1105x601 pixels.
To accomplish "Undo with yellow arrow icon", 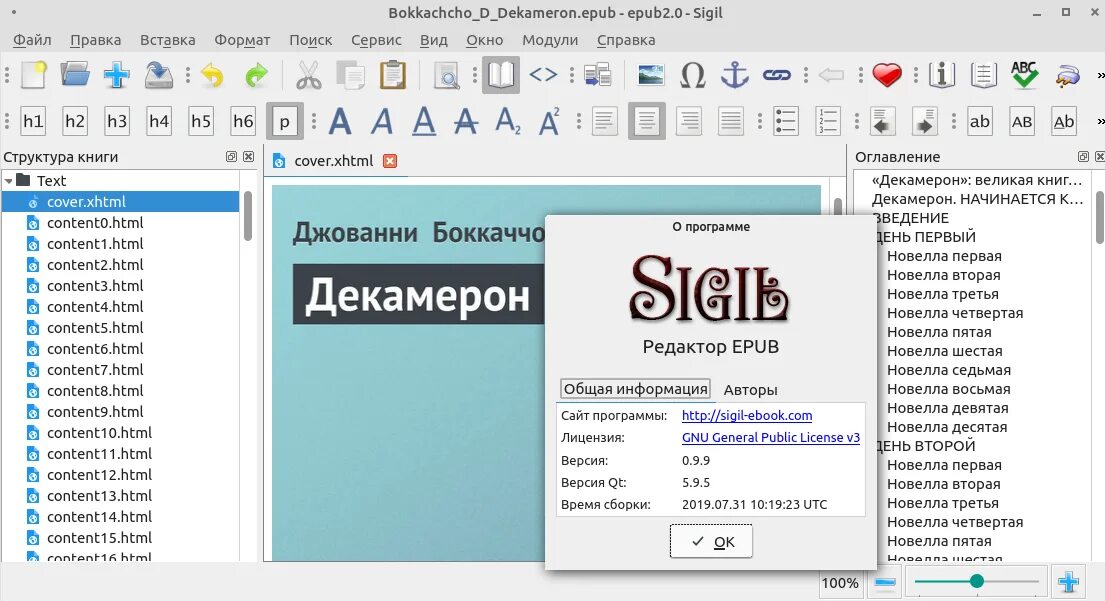I will pos(212,75).
